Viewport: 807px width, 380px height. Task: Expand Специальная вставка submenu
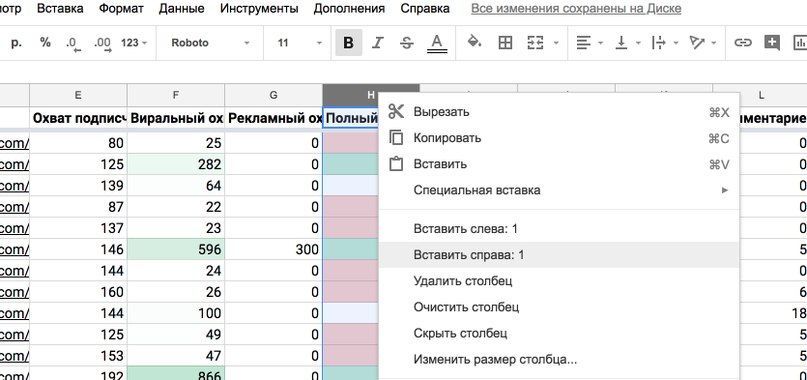[559, 191]
